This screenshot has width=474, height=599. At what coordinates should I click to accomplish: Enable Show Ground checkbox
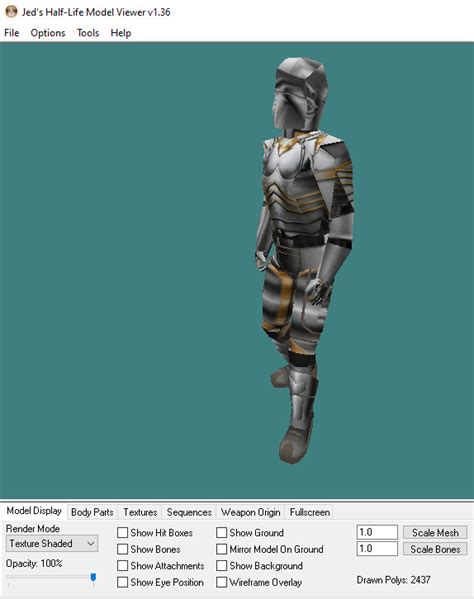[x=222, y=533]
